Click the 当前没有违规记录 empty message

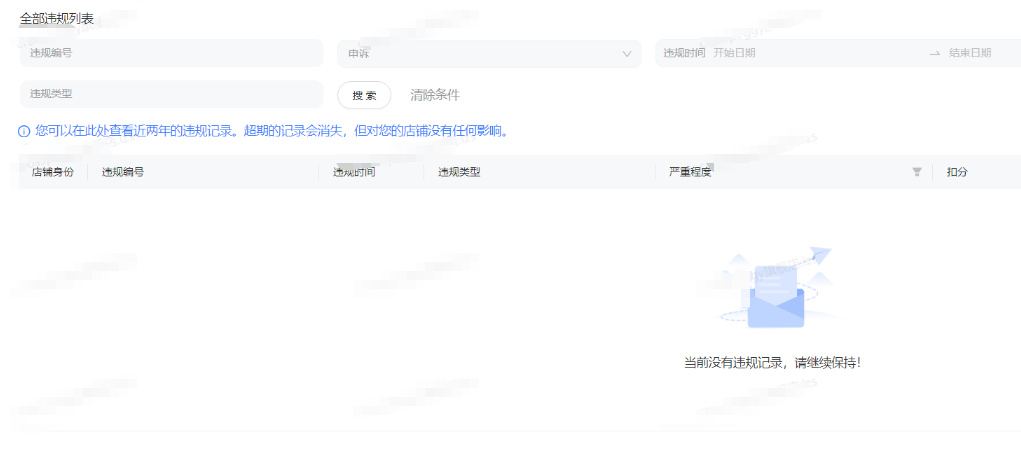(x=771, y=362)
